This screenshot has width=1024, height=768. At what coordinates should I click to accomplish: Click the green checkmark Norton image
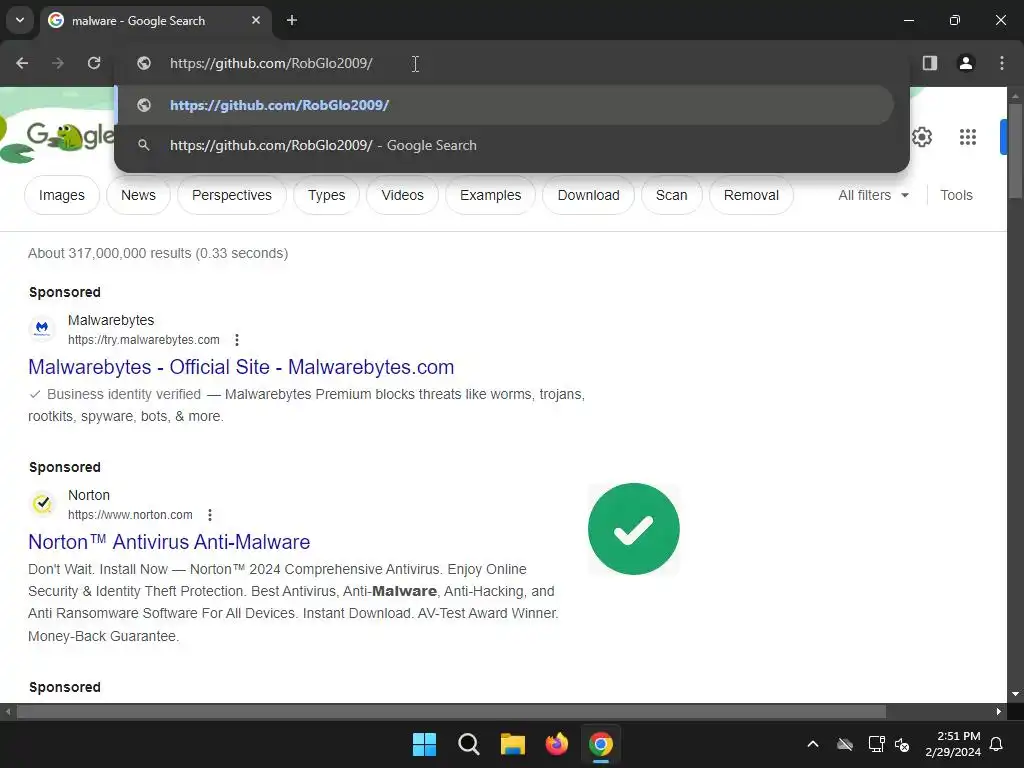(633, 529)
